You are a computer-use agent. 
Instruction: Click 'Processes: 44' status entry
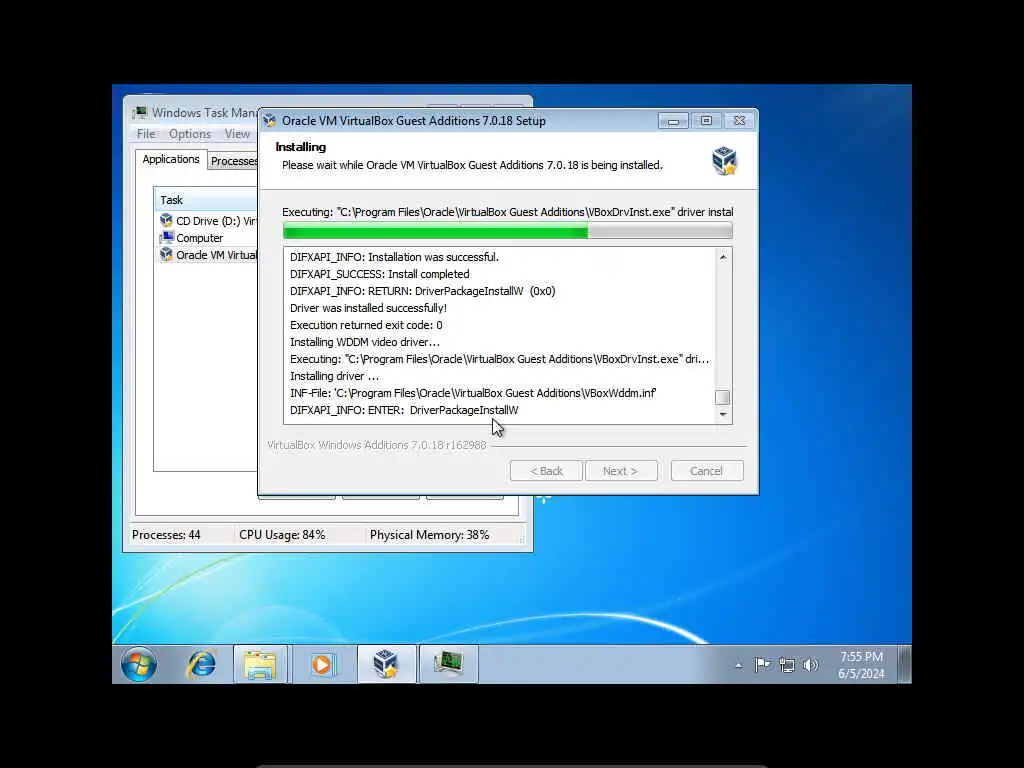[x=167, y=535]
